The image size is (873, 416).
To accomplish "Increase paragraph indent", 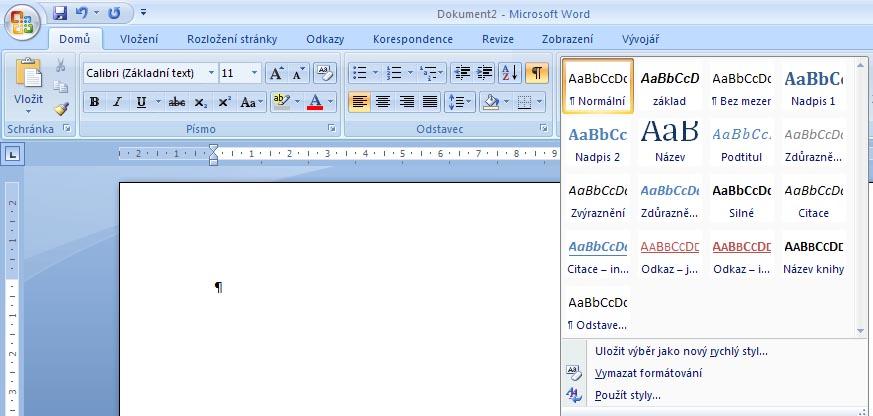I will pyautogui.click(x=484, y=73).
